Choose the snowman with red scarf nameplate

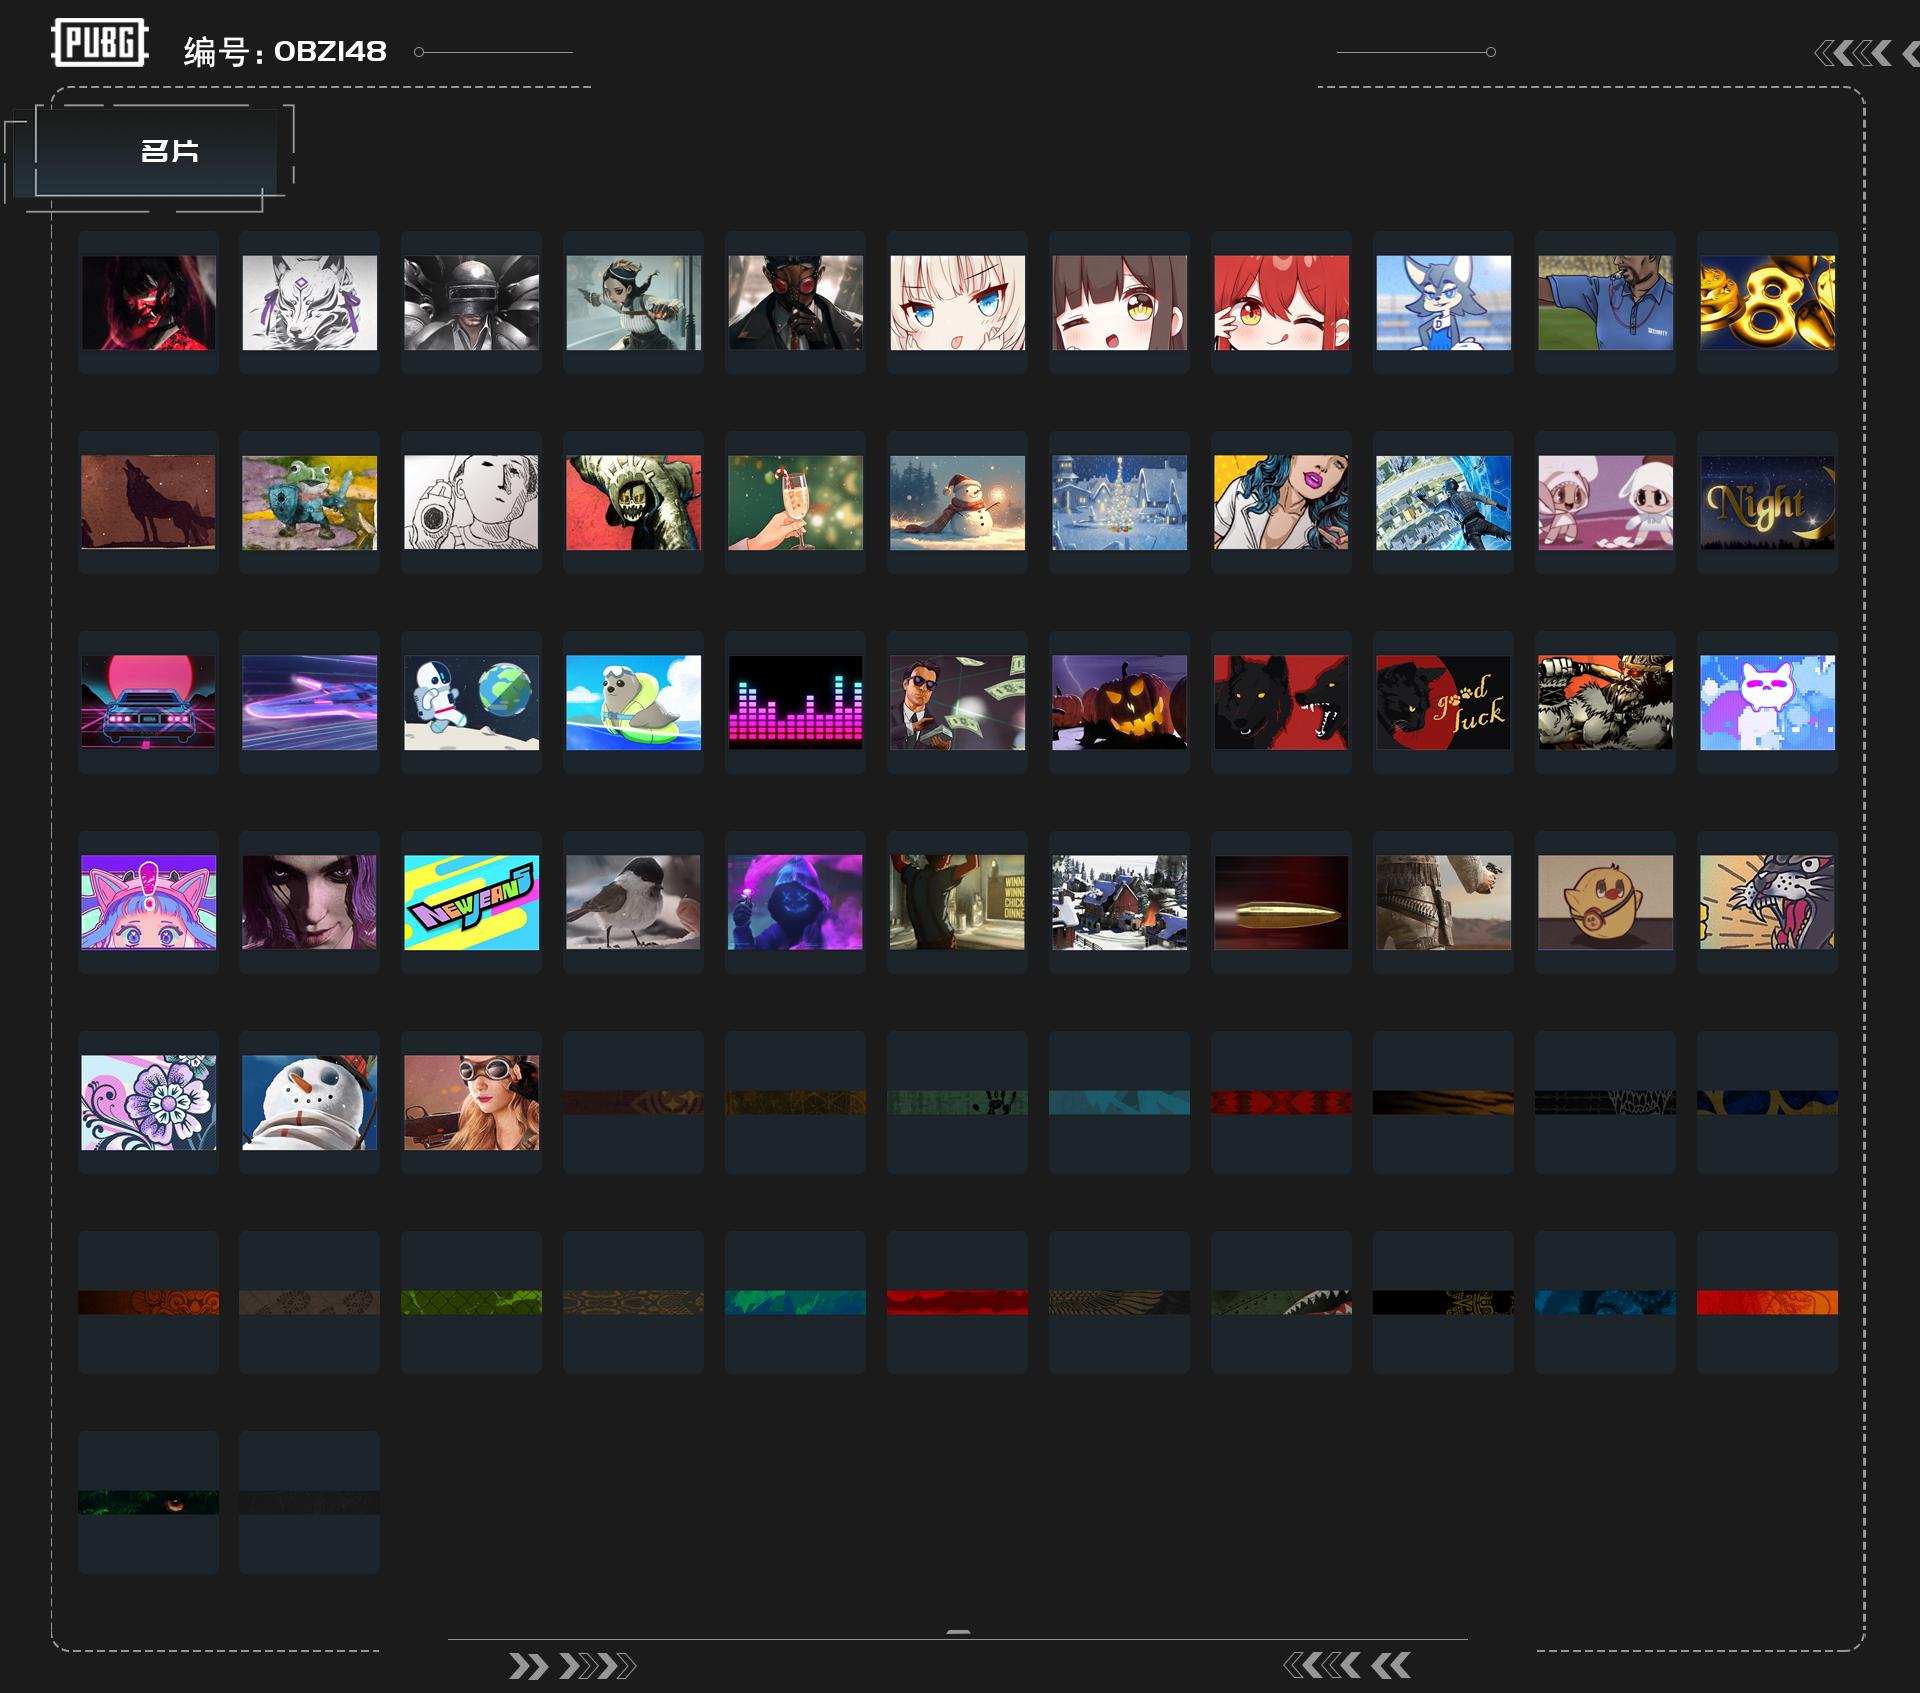tap(958, 502)
